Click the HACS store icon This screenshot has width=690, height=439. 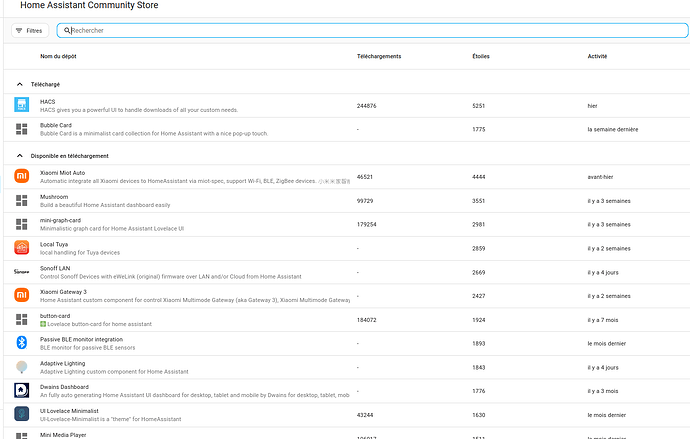(x=22, y=105)
